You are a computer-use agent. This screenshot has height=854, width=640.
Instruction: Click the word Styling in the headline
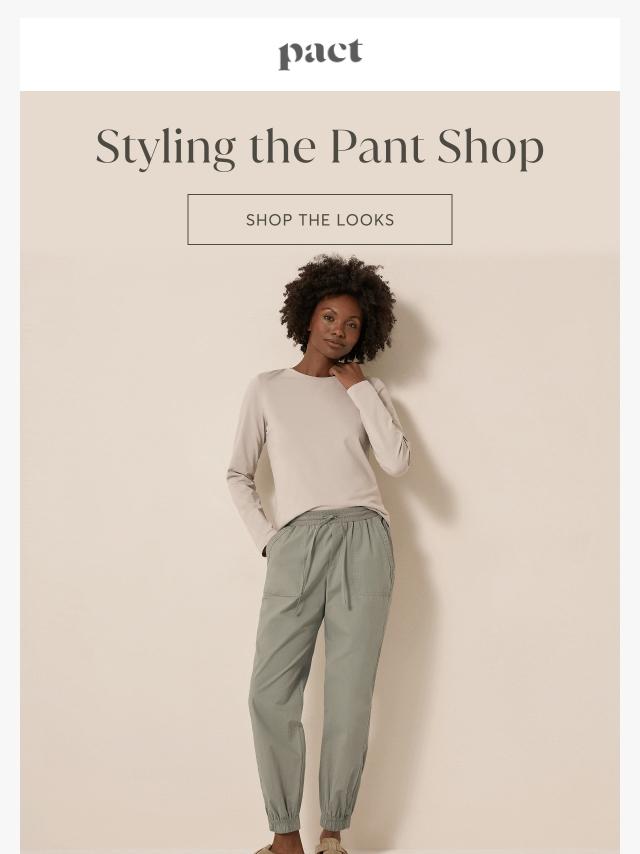(166, 148)
